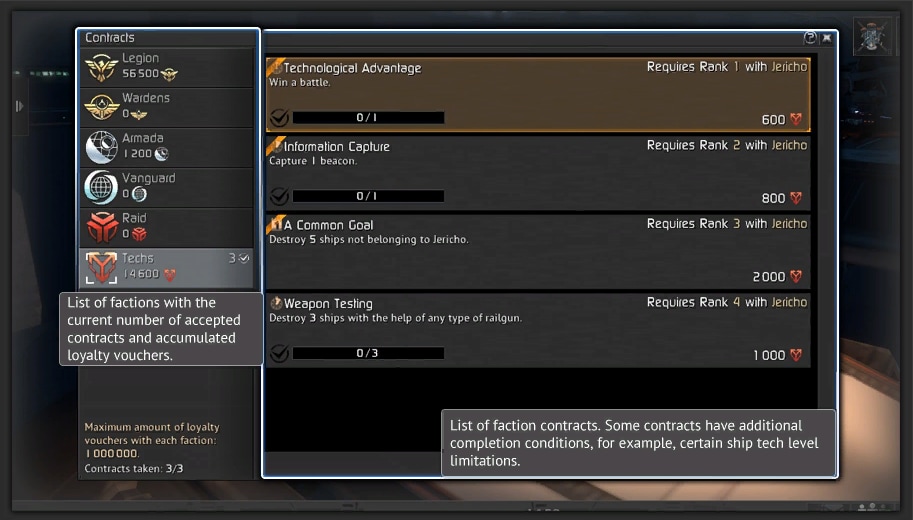Screen dimensions: 913x520
Task: Toggle Weapon Testing contract checkmark
Action: click(279, 353)
